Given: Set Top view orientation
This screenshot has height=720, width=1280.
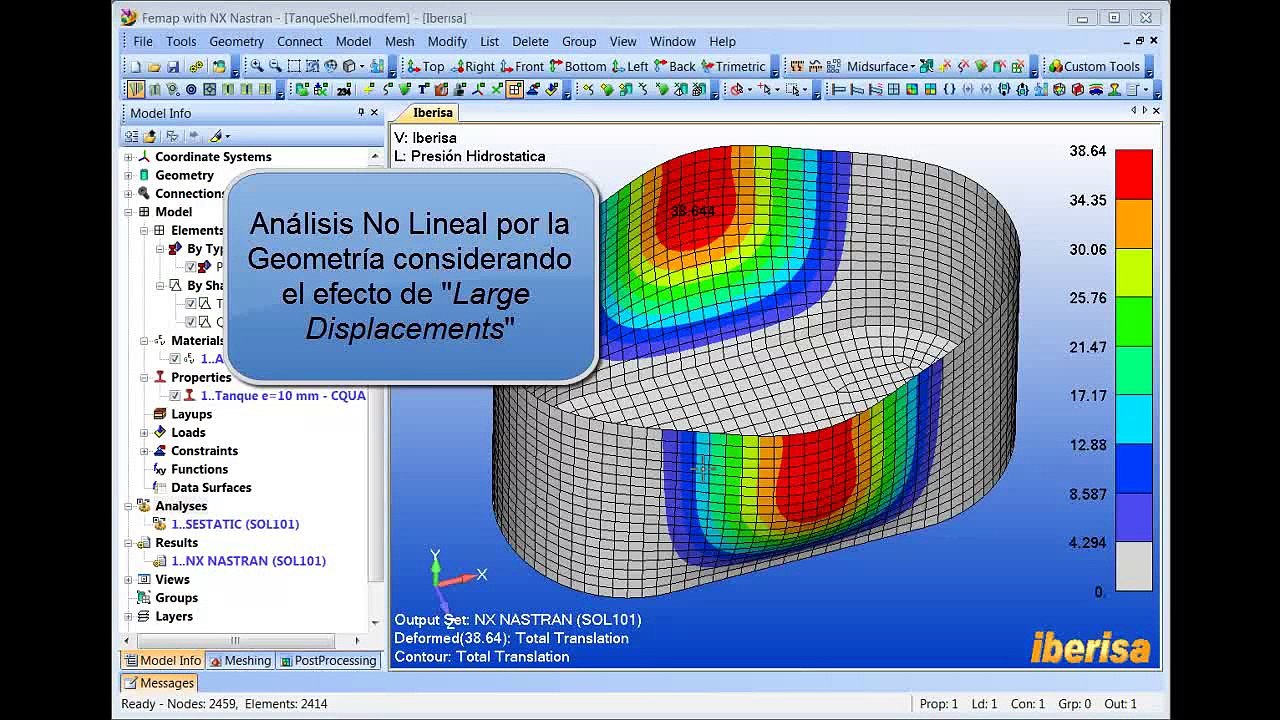Looking at the screenshot, I should click(425, 66).
